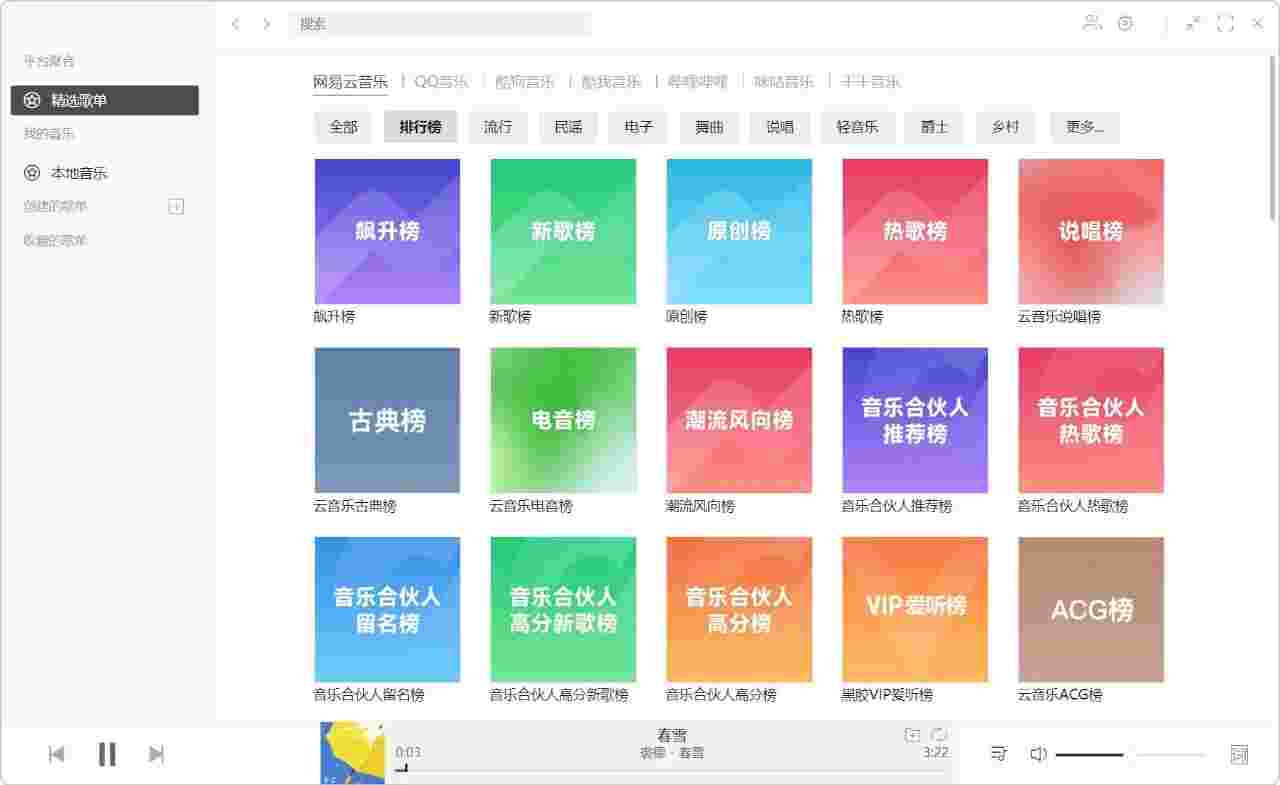Add current song to playlist icon
The width and height of the screenshot is (1280, 785).
click(912, 735)
